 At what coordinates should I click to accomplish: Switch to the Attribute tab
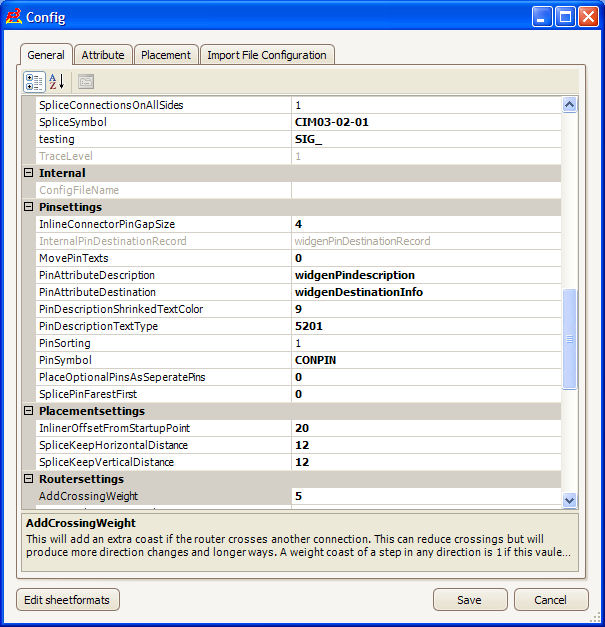click(x=103, y=56)
